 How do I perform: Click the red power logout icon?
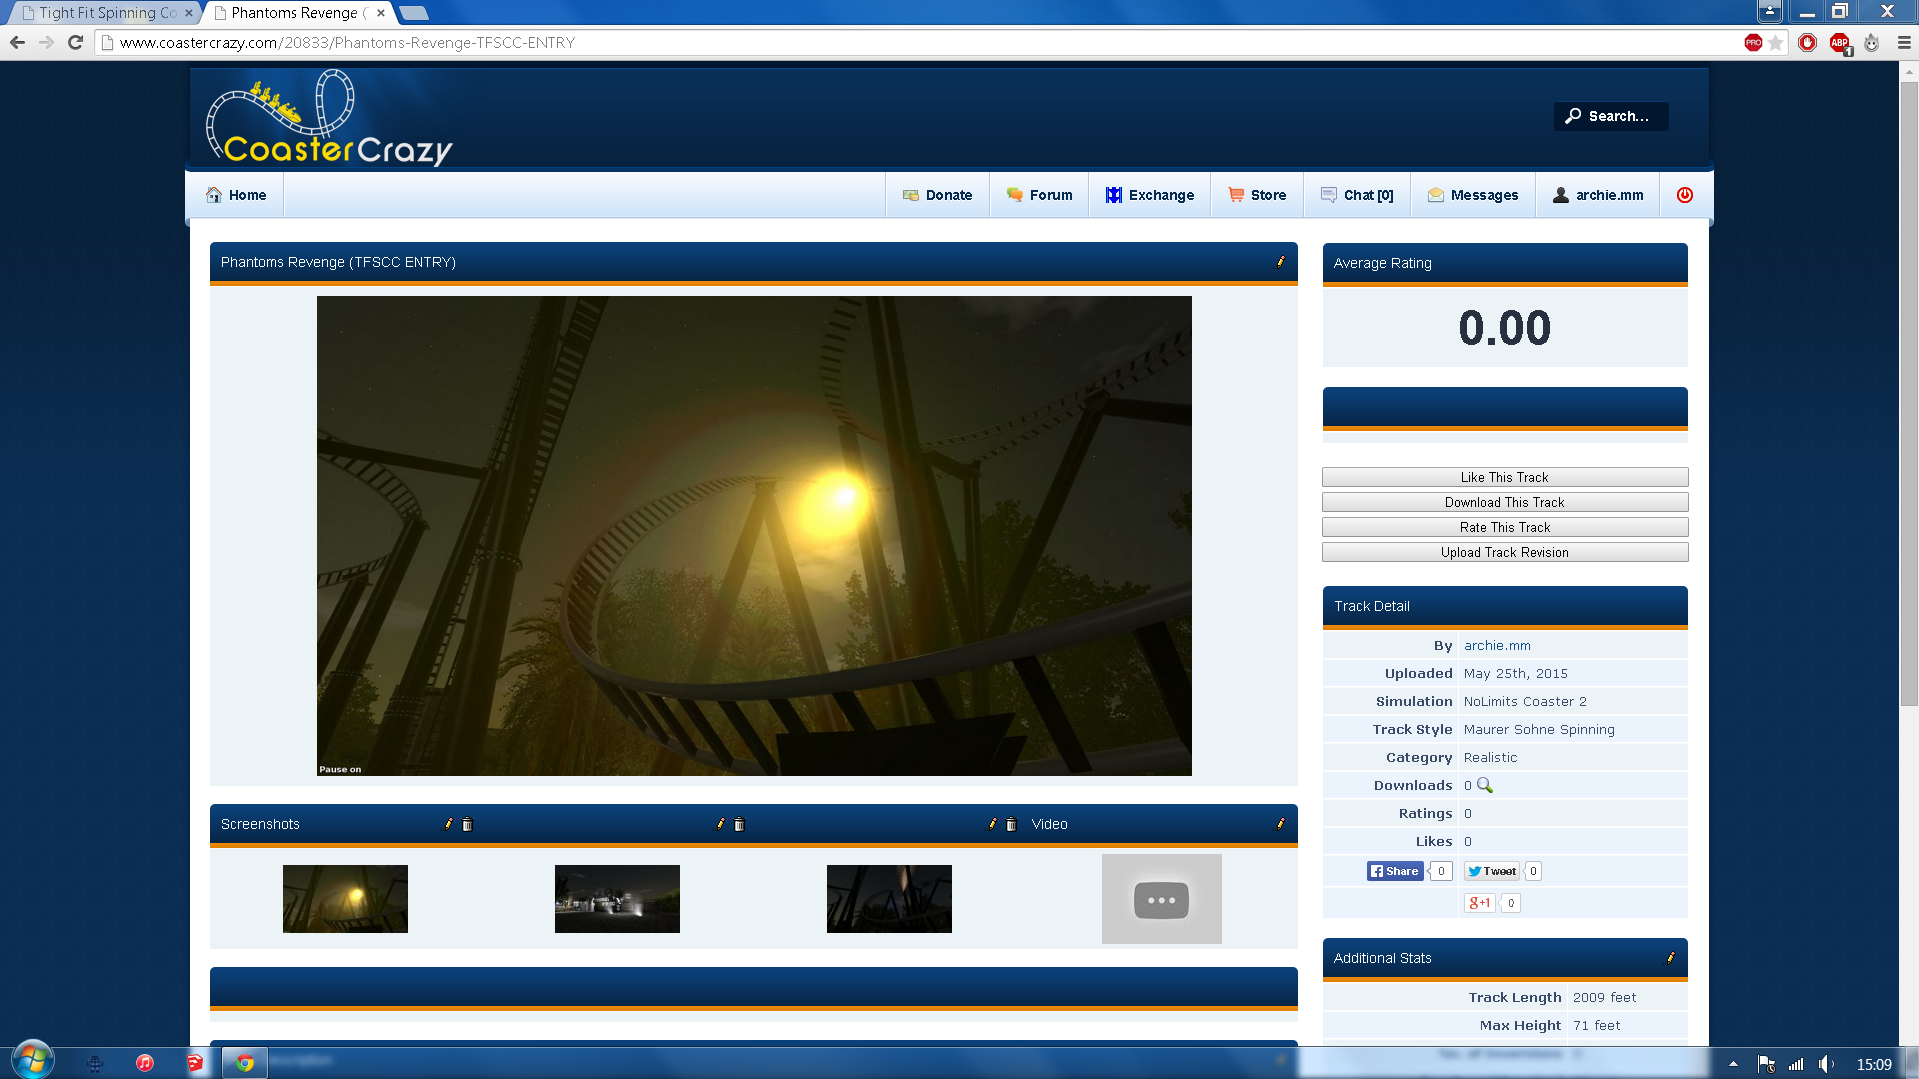tap(1685, 195)
